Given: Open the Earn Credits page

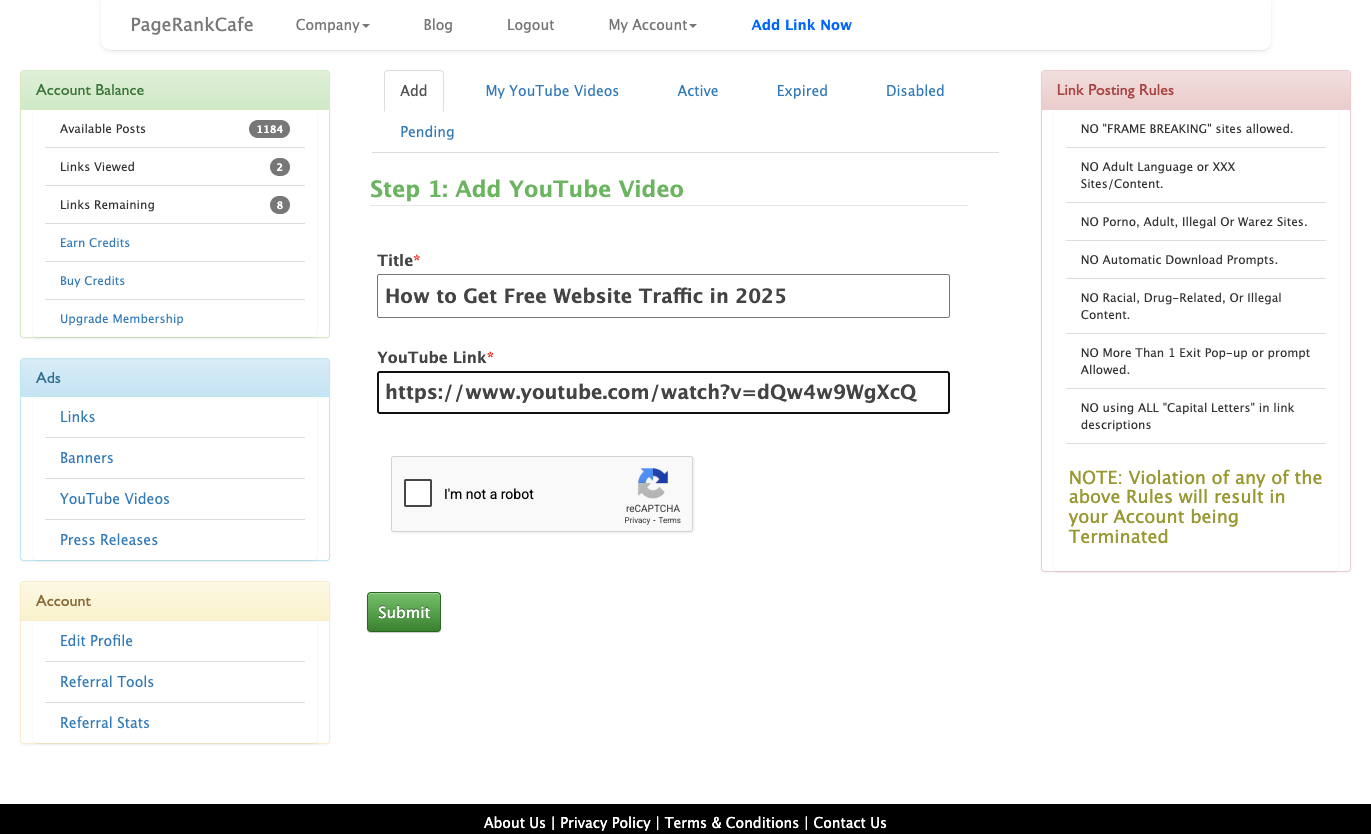Looking at the screenshot, I should click(x=94, y=242).
